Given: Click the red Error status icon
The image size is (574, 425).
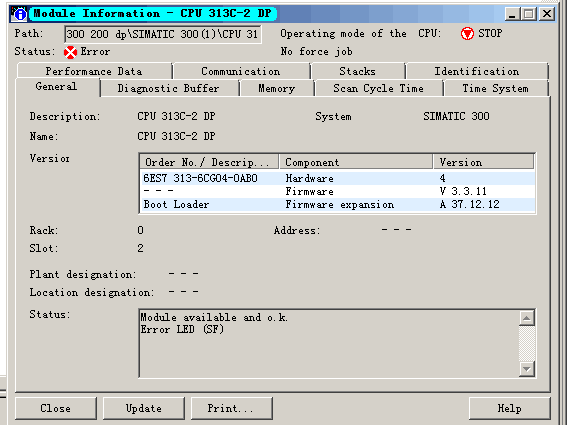Looking at the screenshot, I should (70, 52).
